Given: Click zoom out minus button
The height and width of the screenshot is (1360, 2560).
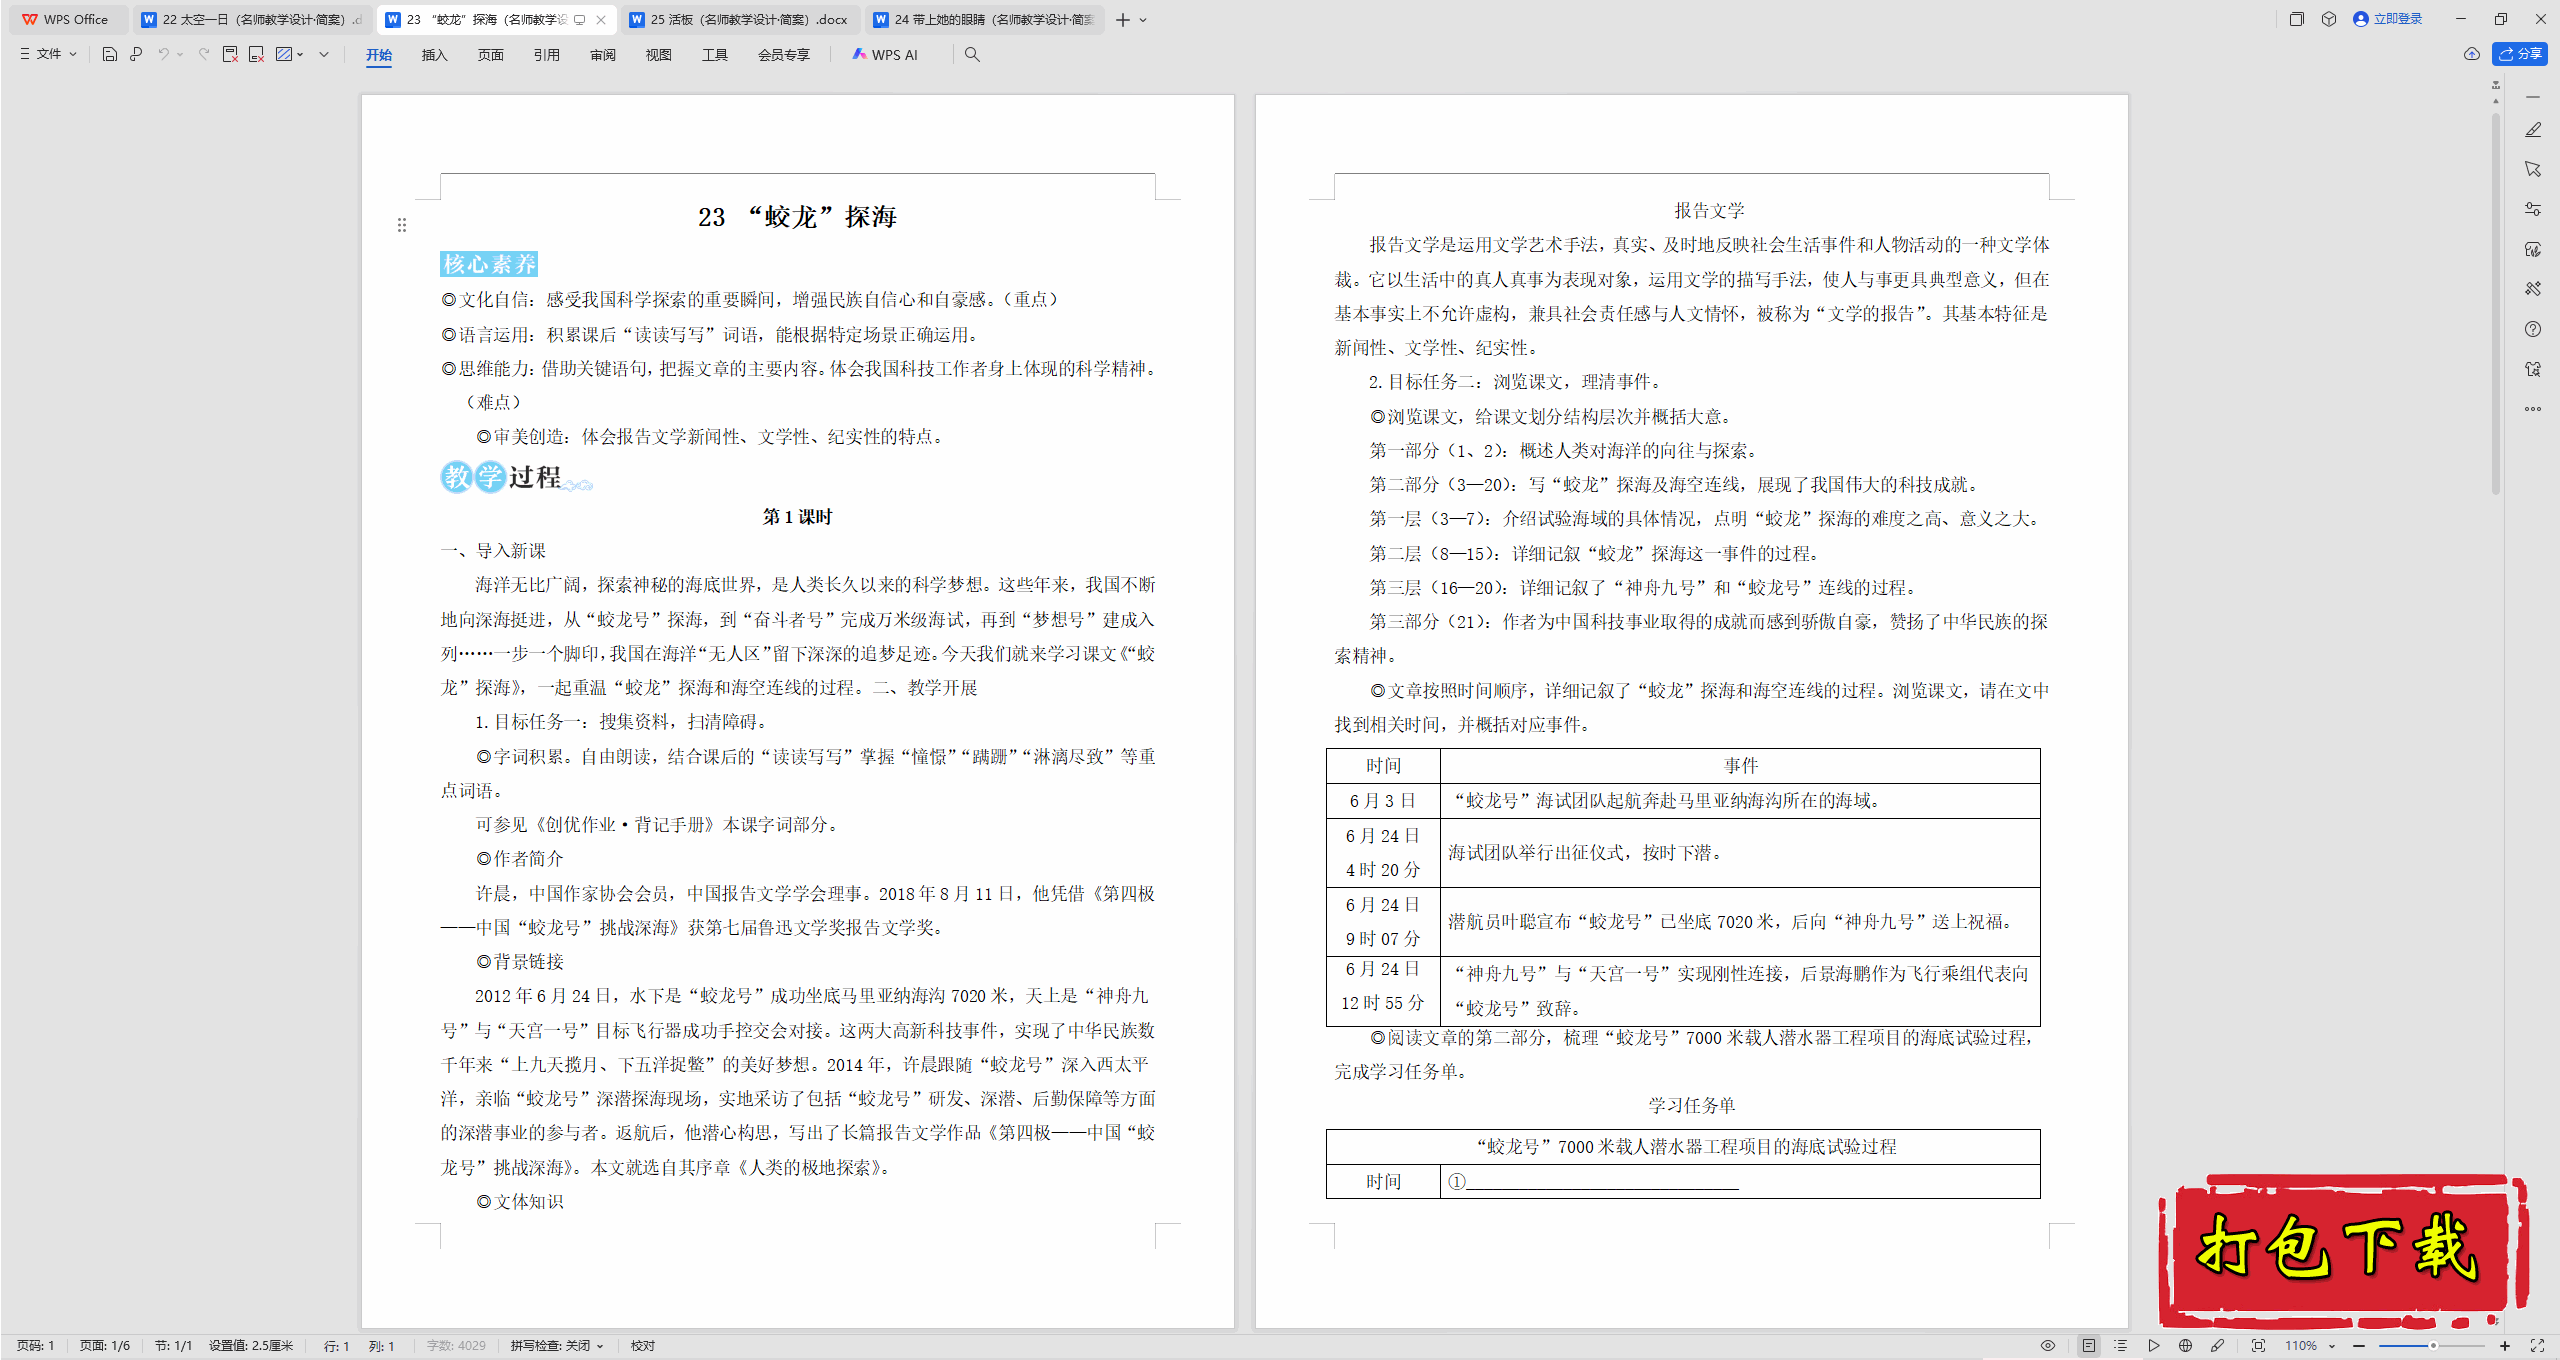Looking at the screenshot, I should point(2359,1346).
